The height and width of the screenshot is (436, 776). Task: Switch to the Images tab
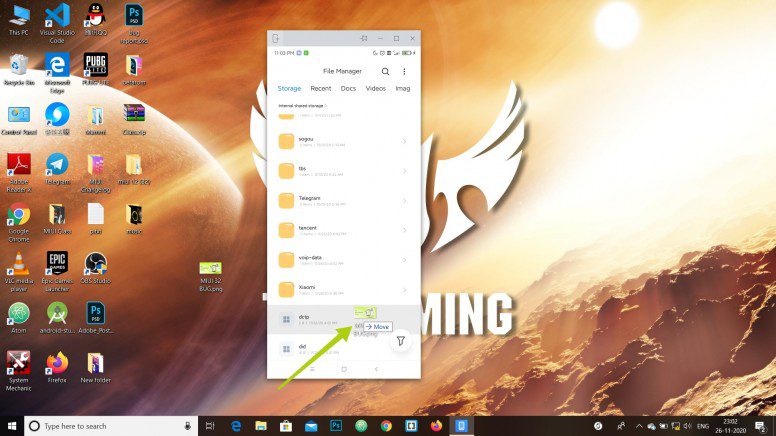point(403,89)
